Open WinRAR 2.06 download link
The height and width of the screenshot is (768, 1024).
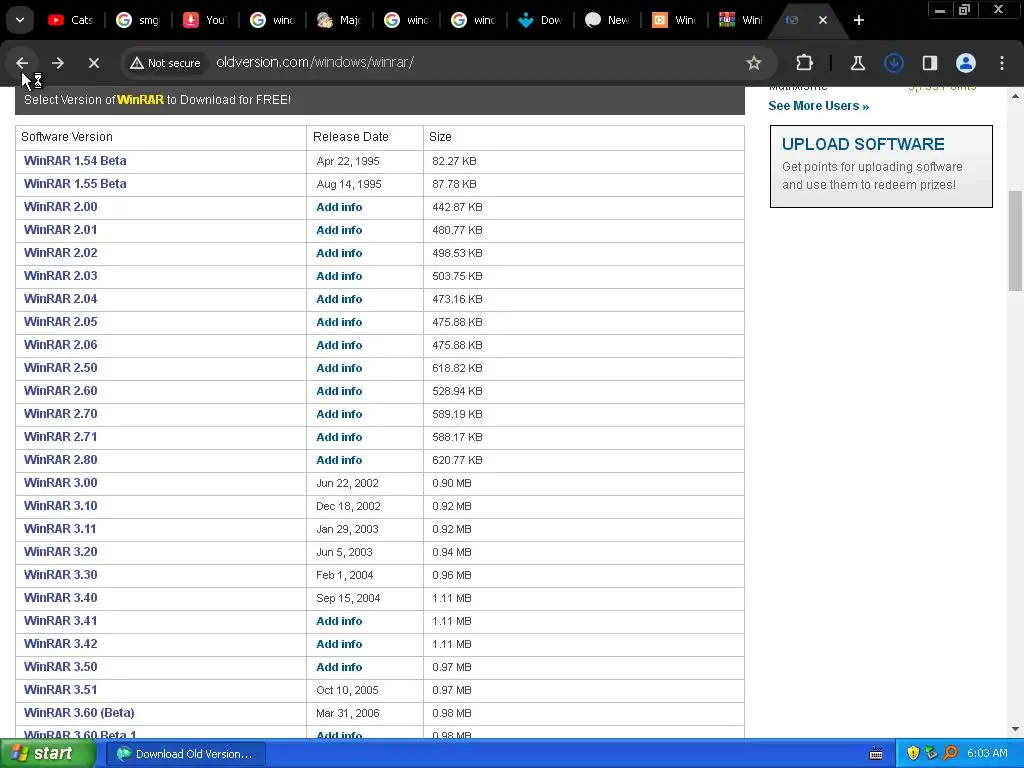61,345
